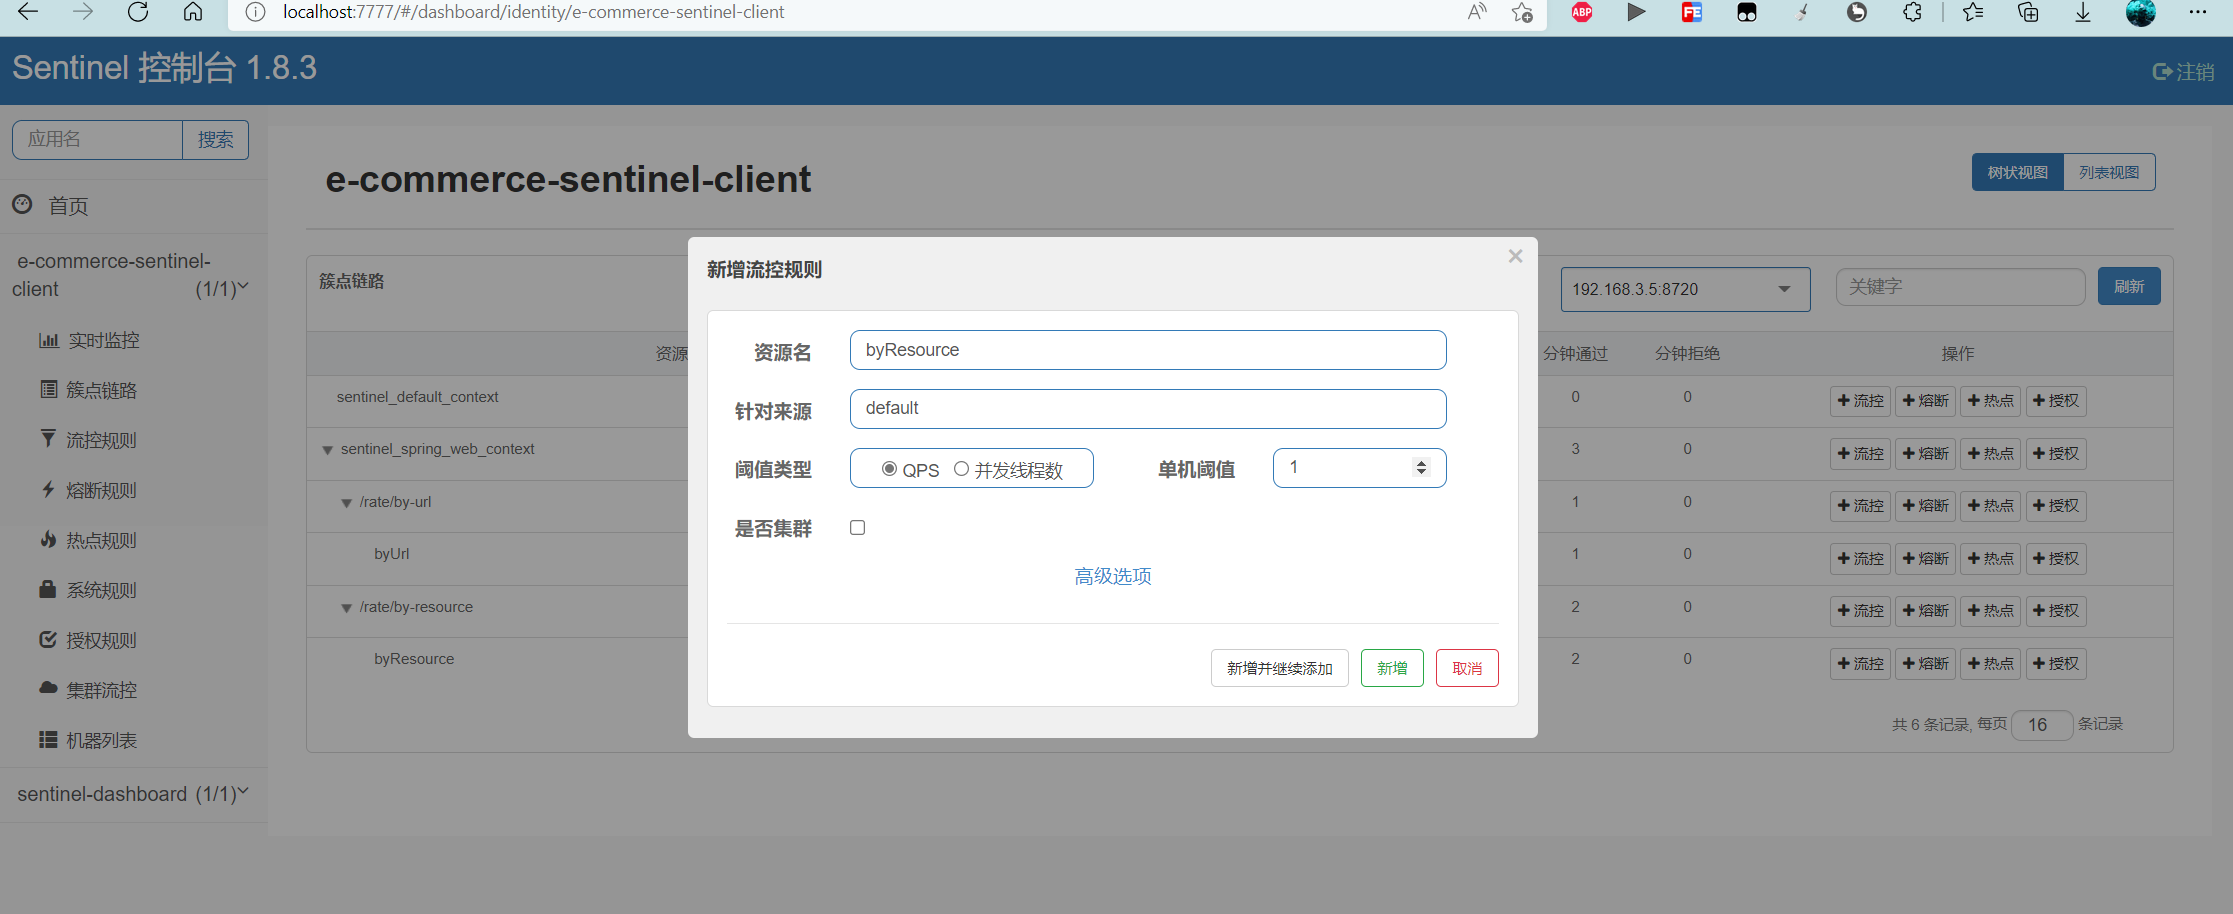The height and width of the screenshot is (914, 2233).
Task: Check the 是否集群 checkbox
Action: pos(858,528)
